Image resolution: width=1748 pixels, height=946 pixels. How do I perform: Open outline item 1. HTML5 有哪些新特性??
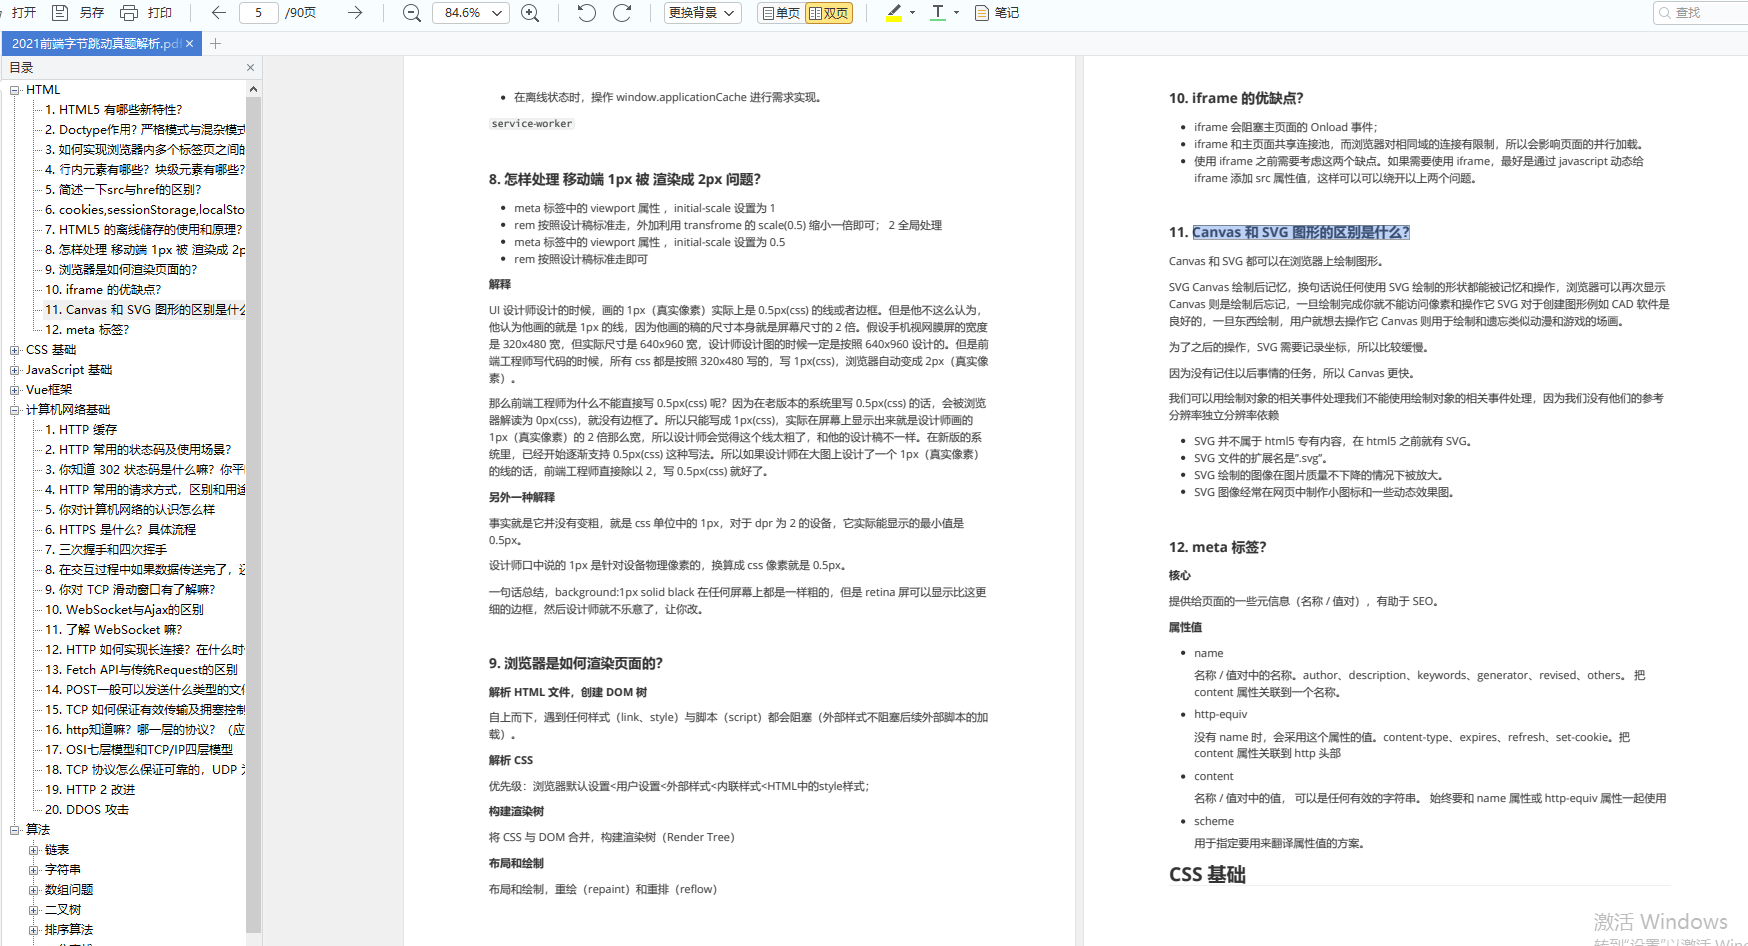(x=113, y=110)
